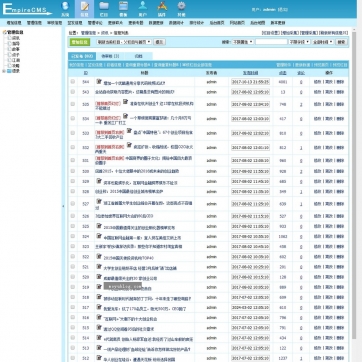Click the EmpireCMS logo

27,9
